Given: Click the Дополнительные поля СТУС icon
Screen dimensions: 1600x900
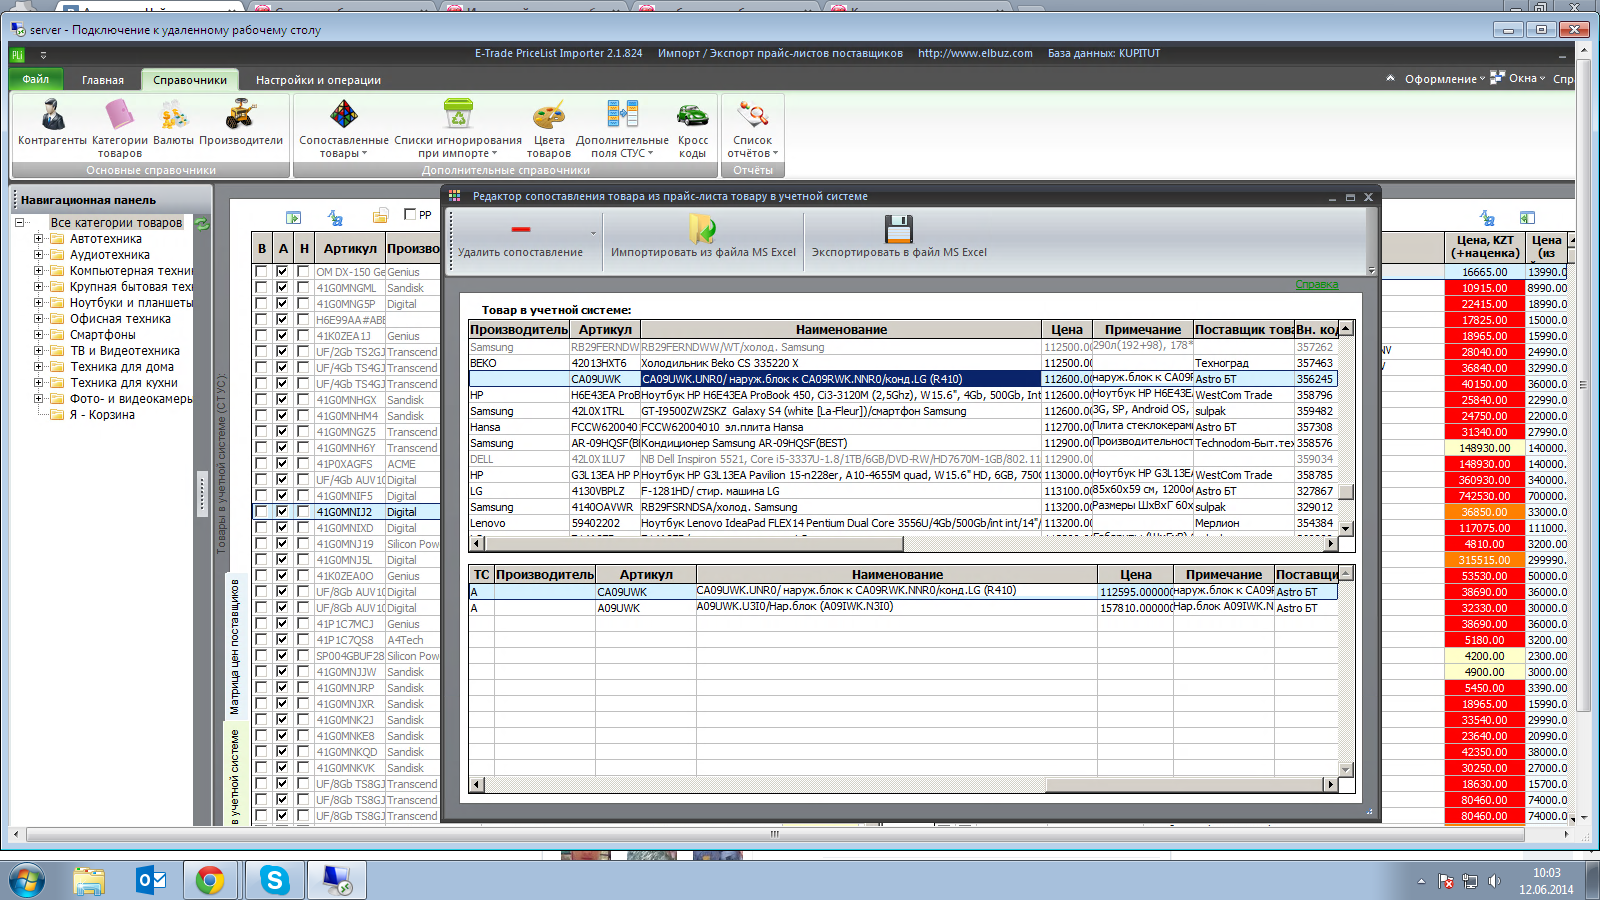Looking at the screenshot, I should point(622,115).
